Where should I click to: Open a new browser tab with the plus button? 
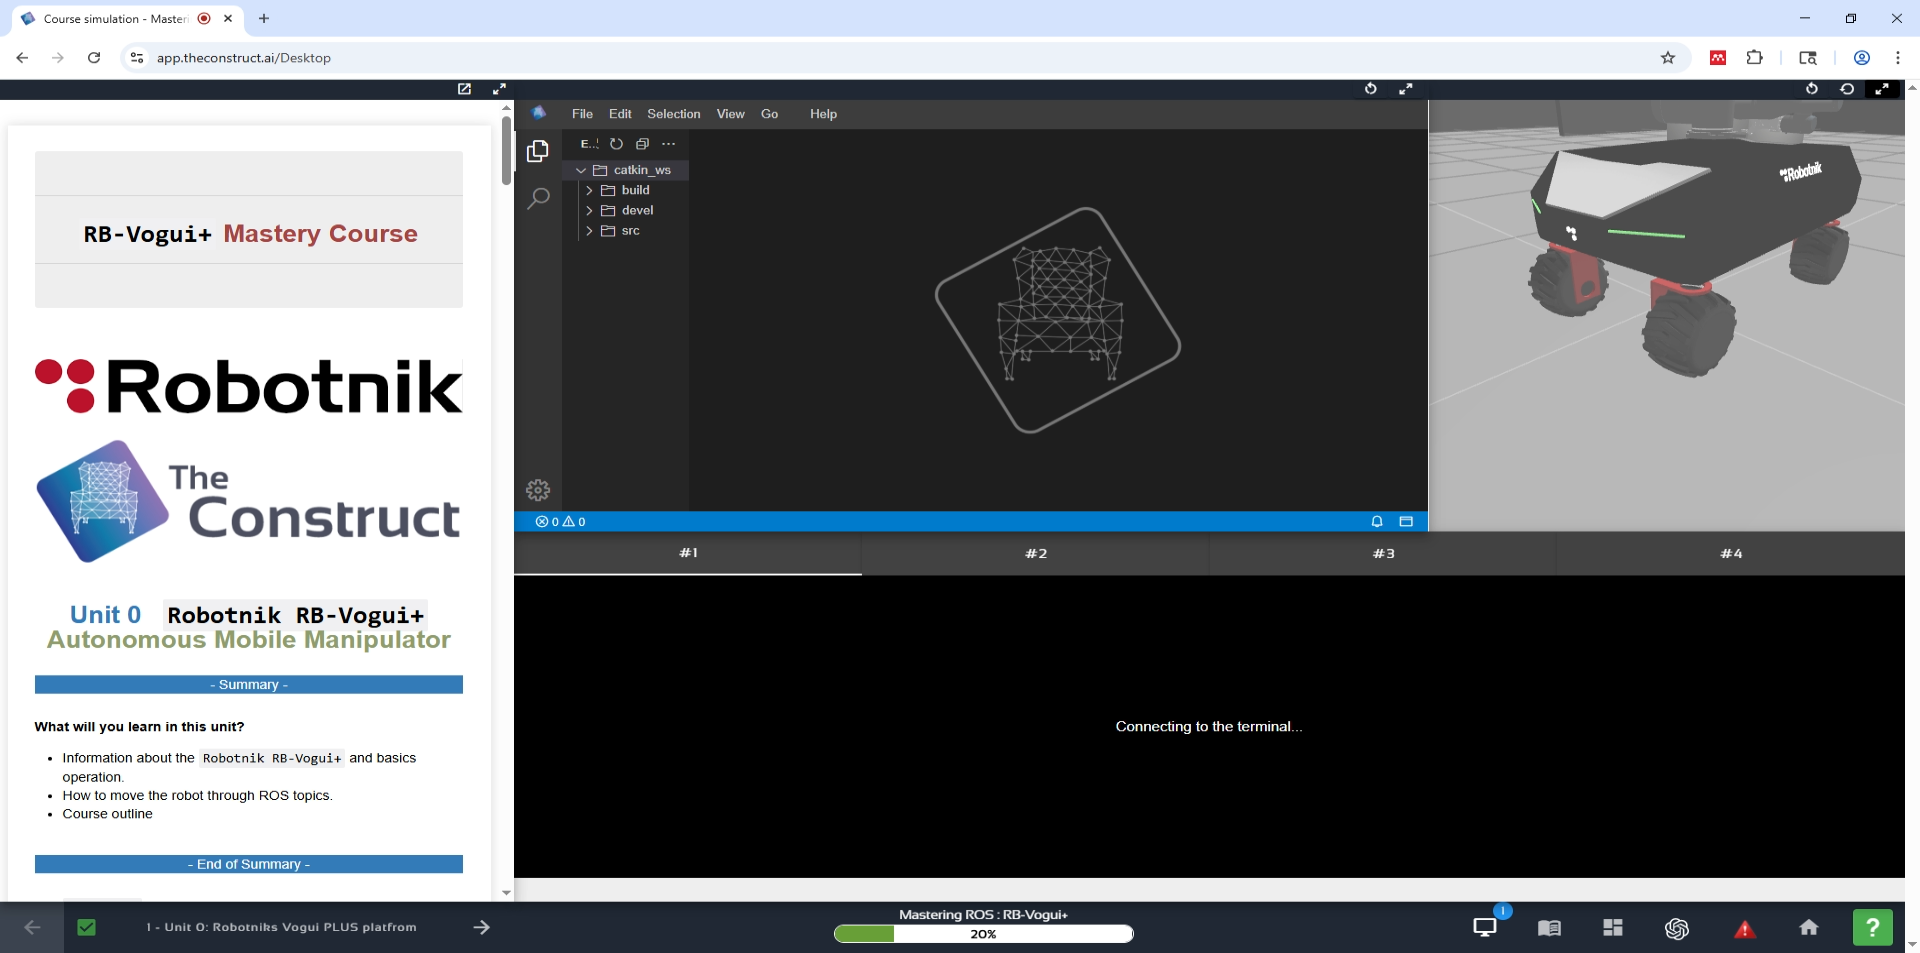click(264, 18)
